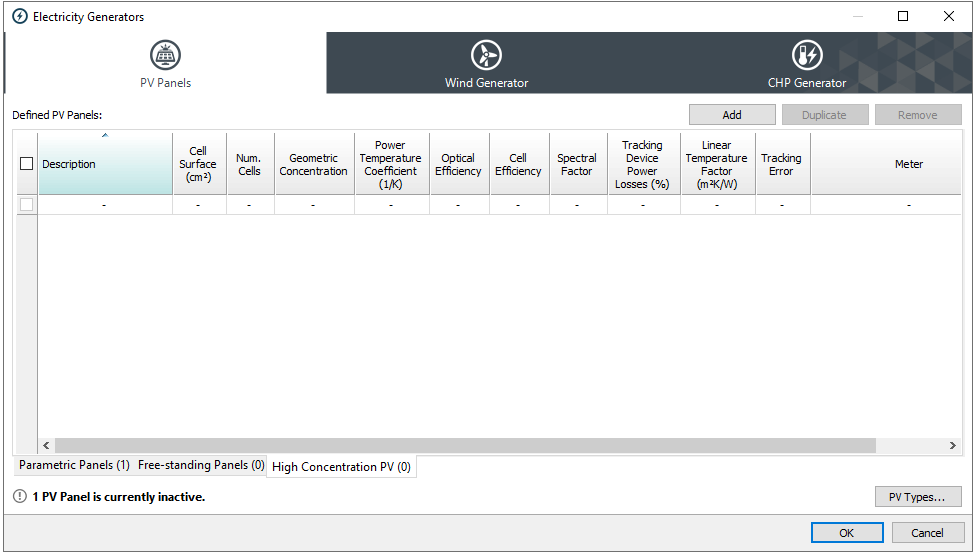Click the horizontal scrollbar thumb
This screenshot has height=557, width=978.
(465, 445)
